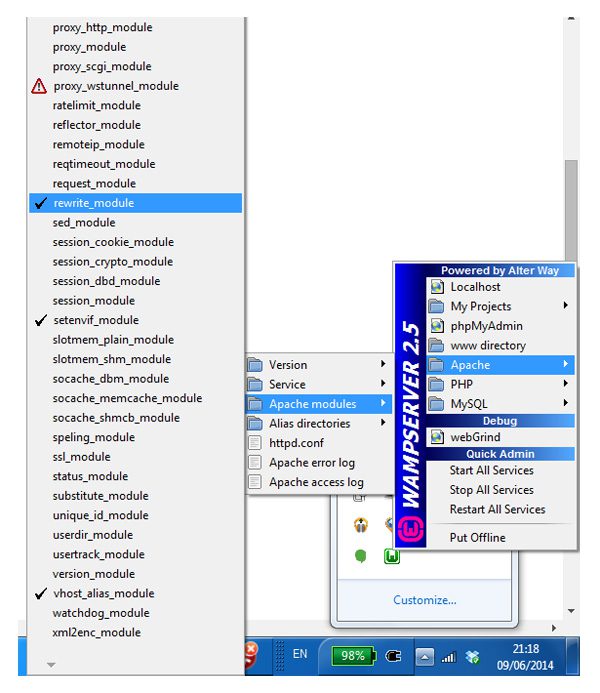Click the module list scroll-down arrow

pos(51,665)
